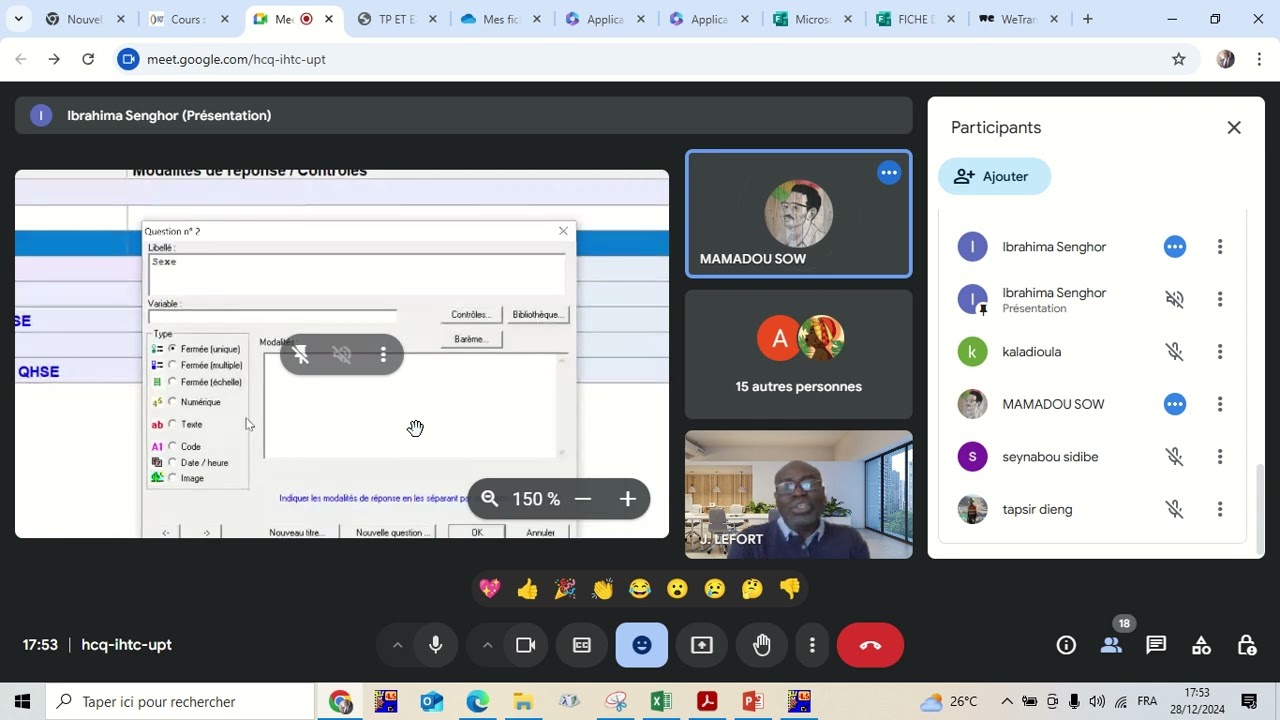This screenshot has width=1280, height=720.
Task: Open more actions for tapsir dieng
Action: tap(1220, 509)
